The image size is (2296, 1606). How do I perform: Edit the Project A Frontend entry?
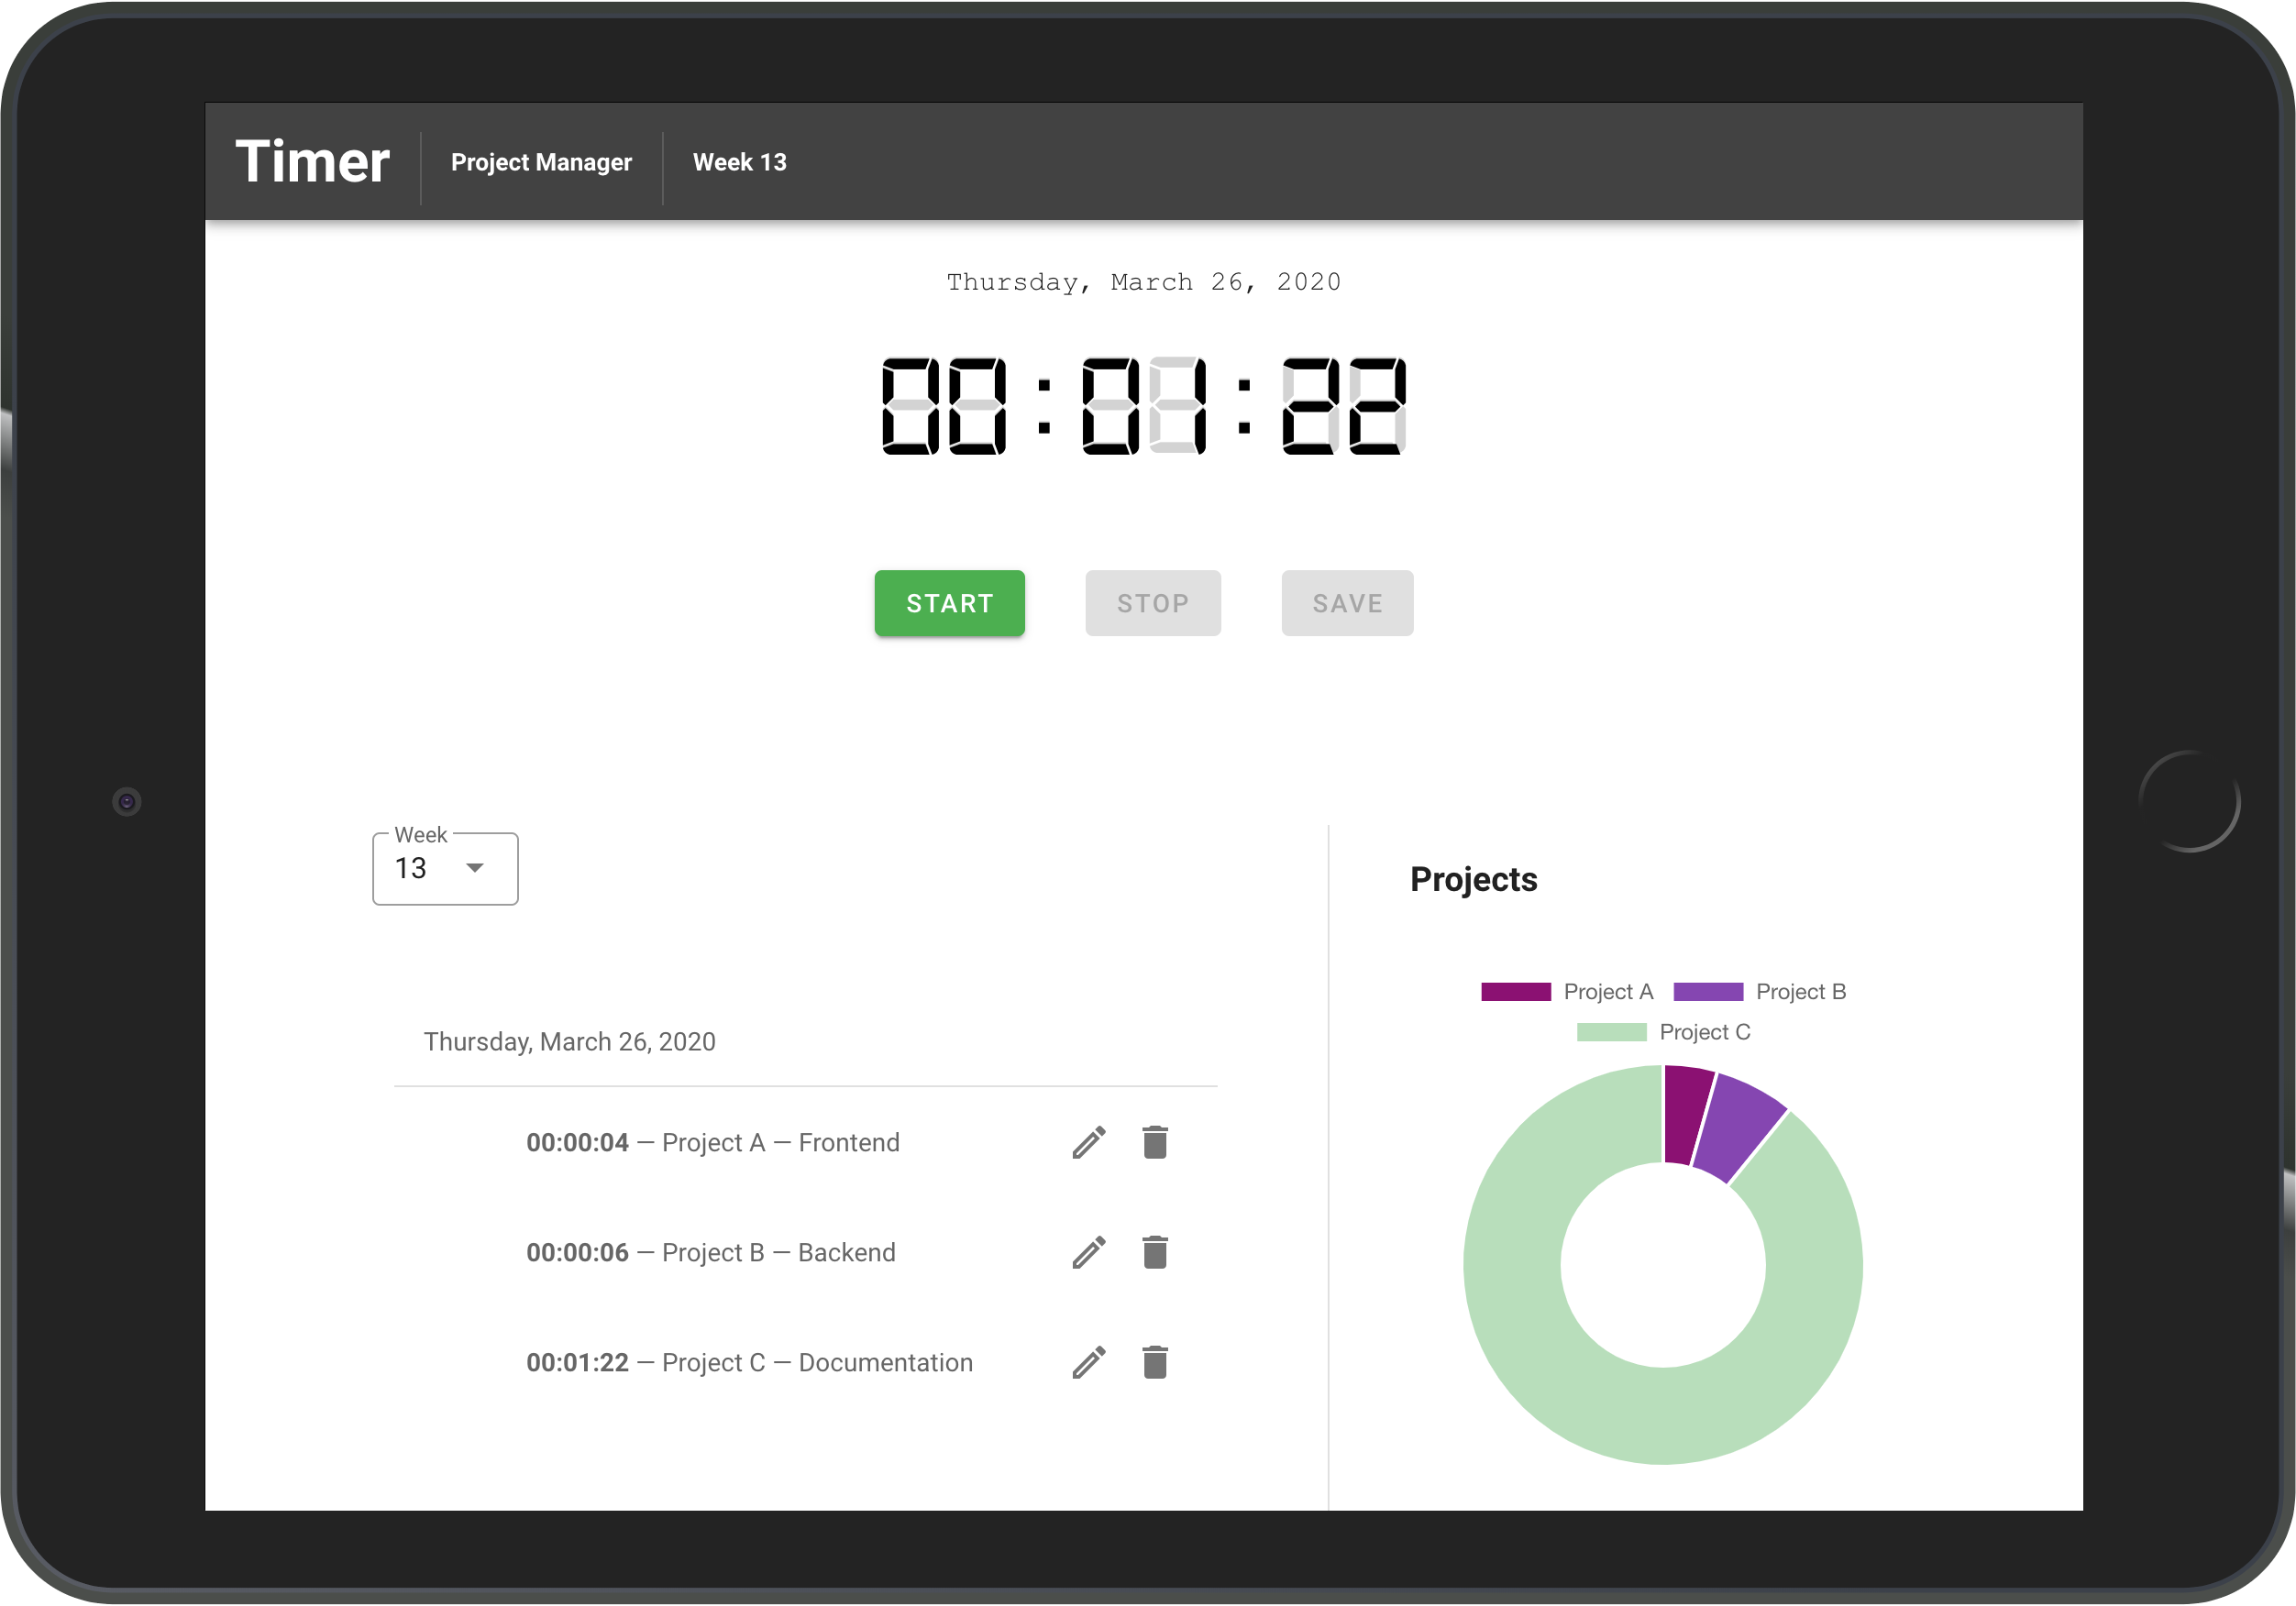(1089, 1142)
